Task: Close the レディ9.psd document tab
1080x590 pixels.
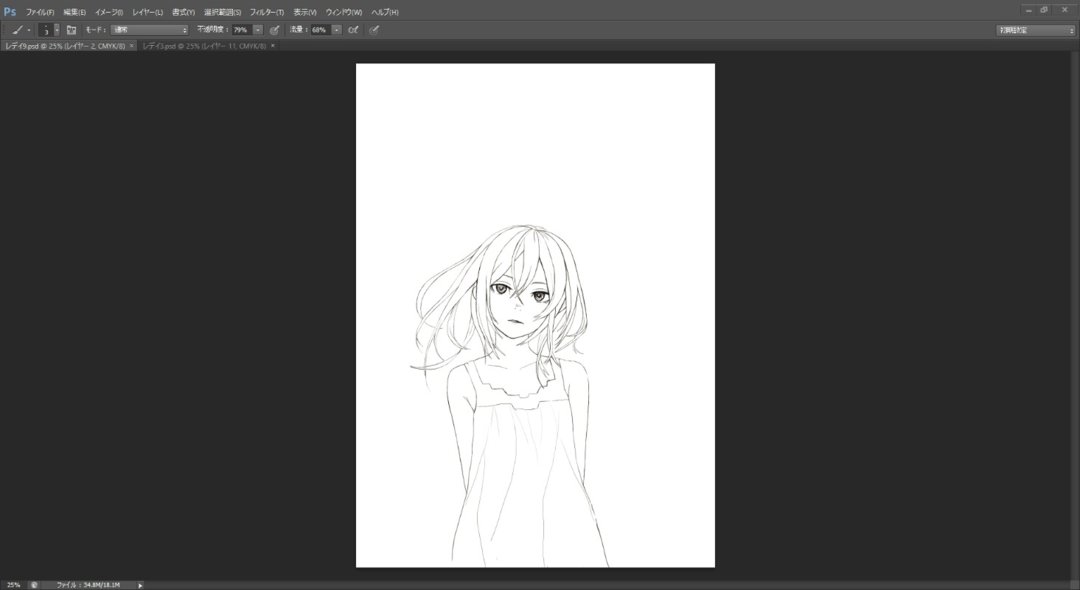Action: 132,45
